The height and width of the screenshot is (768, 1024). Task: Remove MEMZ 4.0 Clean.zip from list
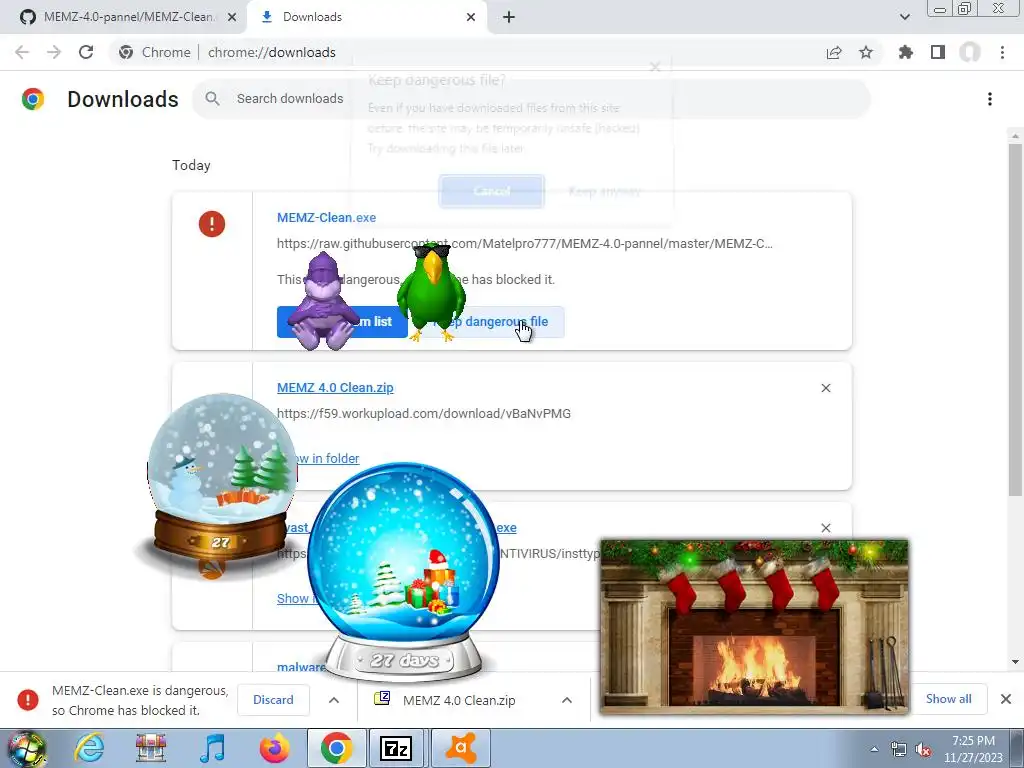coord(825,388)
